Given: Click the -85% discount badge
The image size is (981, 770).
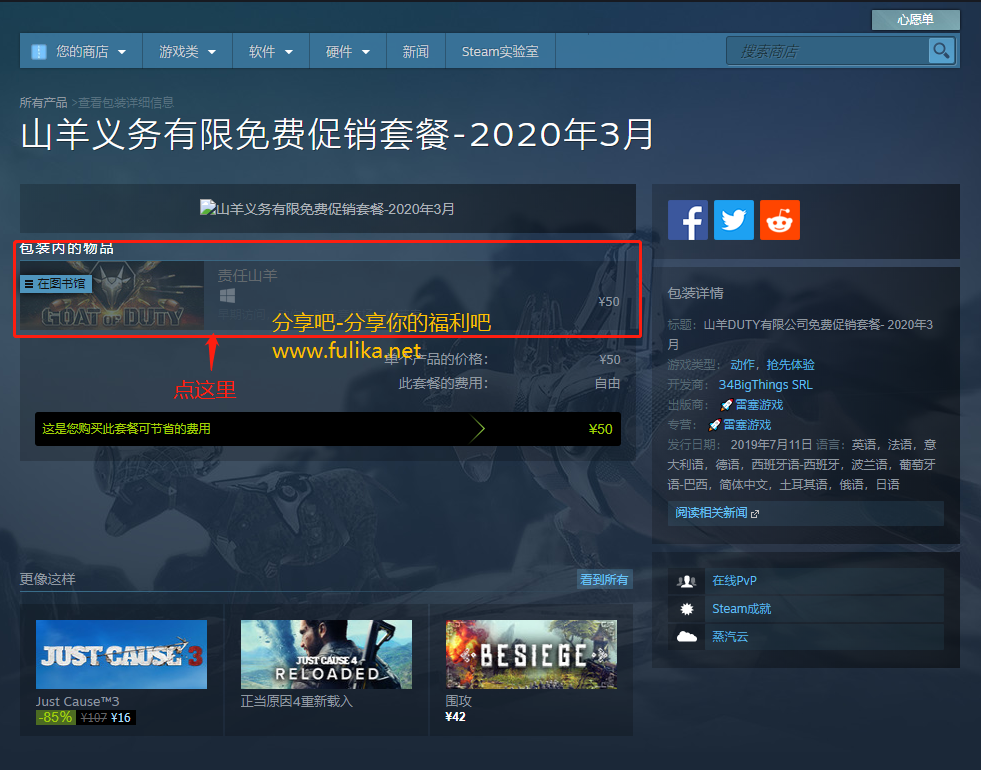Looking at the screenshot, I should coord(56,717).
